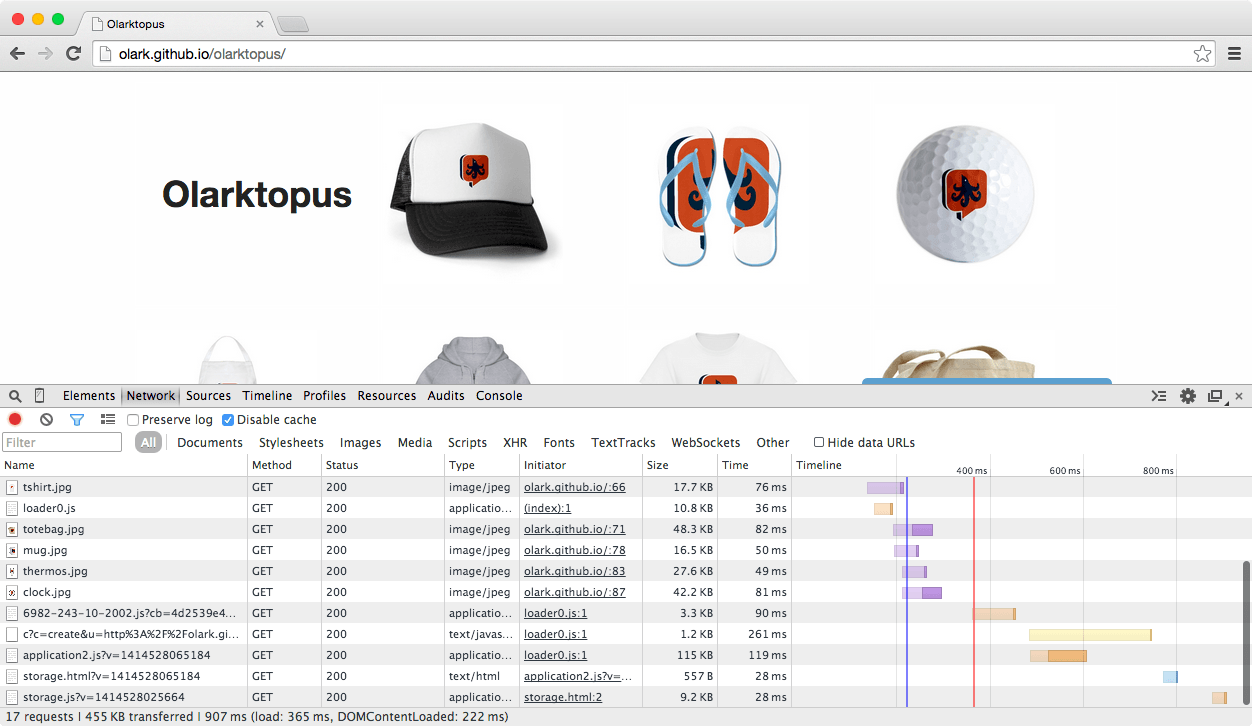The height and width of the screenshot is (726, 1252).
Task: Toggle the network filter funnel icon
Action: point(77,420)
